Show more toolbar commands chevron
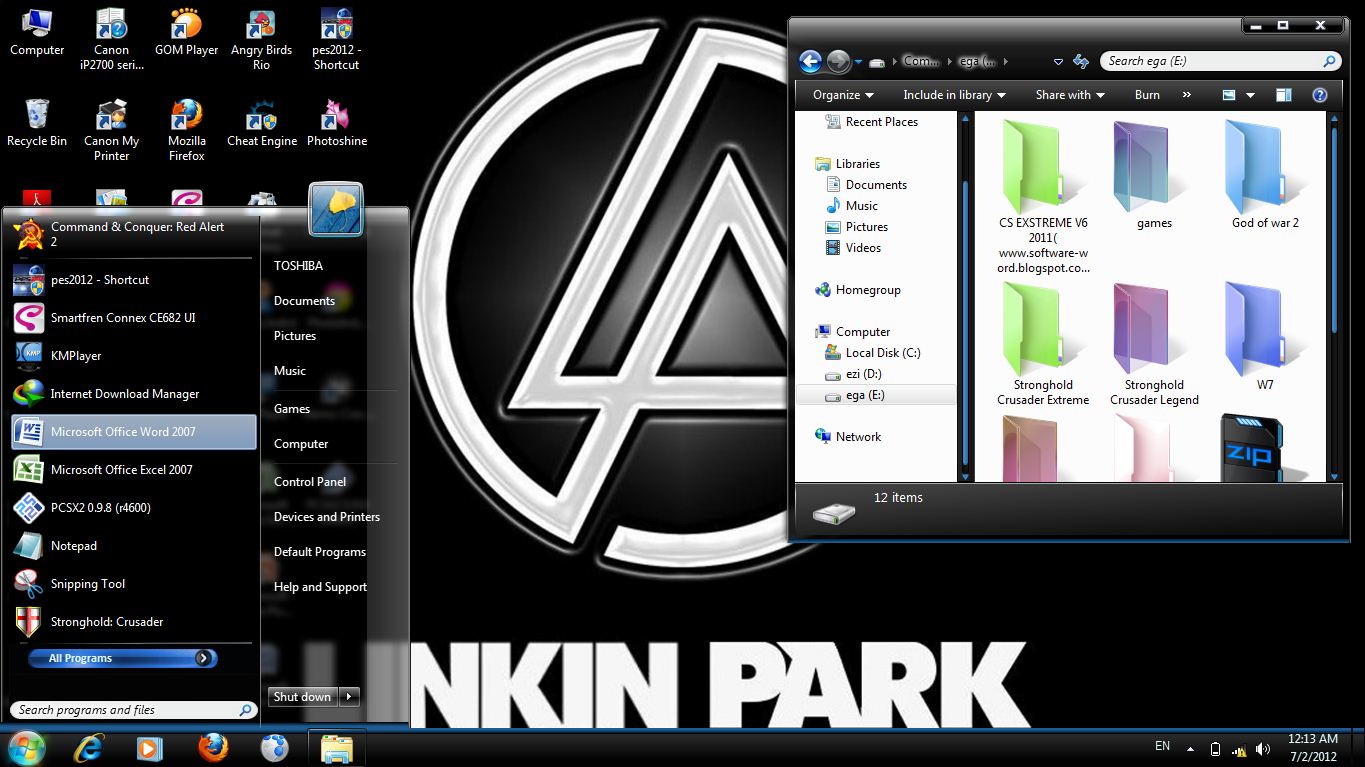The image size is (1365, 767). tap(1187, 95)
